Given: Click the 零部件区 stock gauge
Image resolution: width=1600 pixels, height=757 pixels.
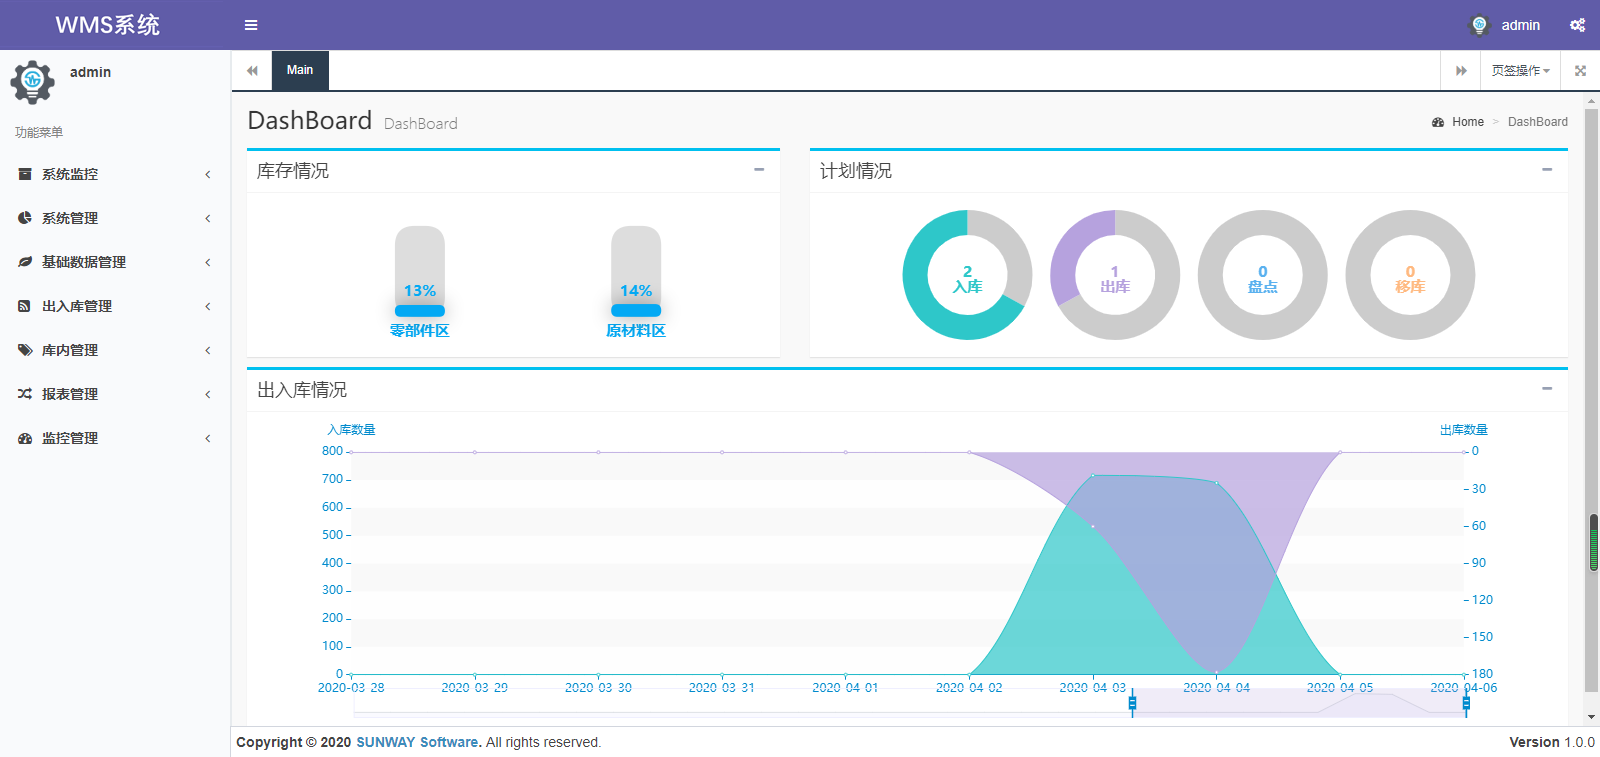Looking at the screenshot, I should click(420, 272).
